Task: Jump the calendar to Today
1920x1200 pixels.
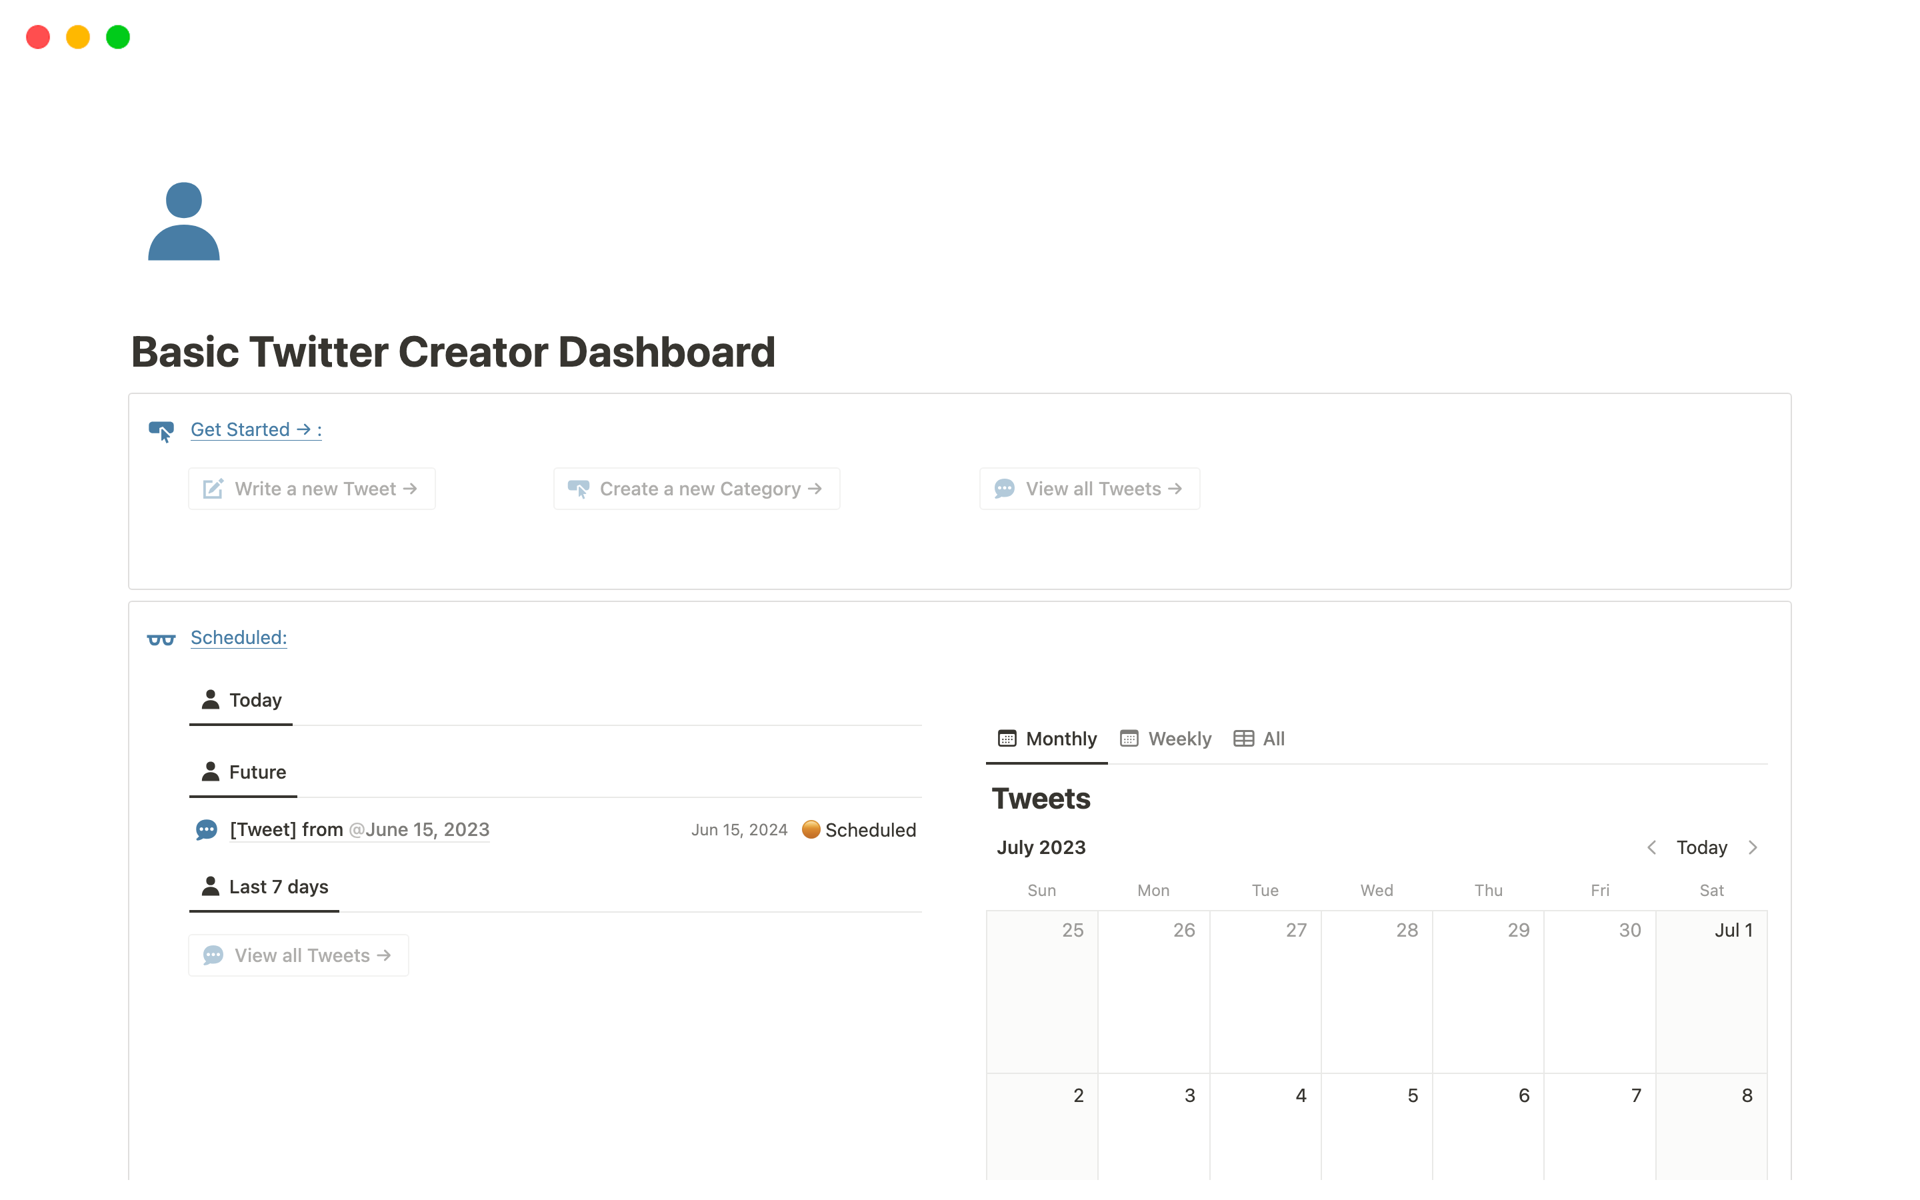Action: [x=1701, y=848]
